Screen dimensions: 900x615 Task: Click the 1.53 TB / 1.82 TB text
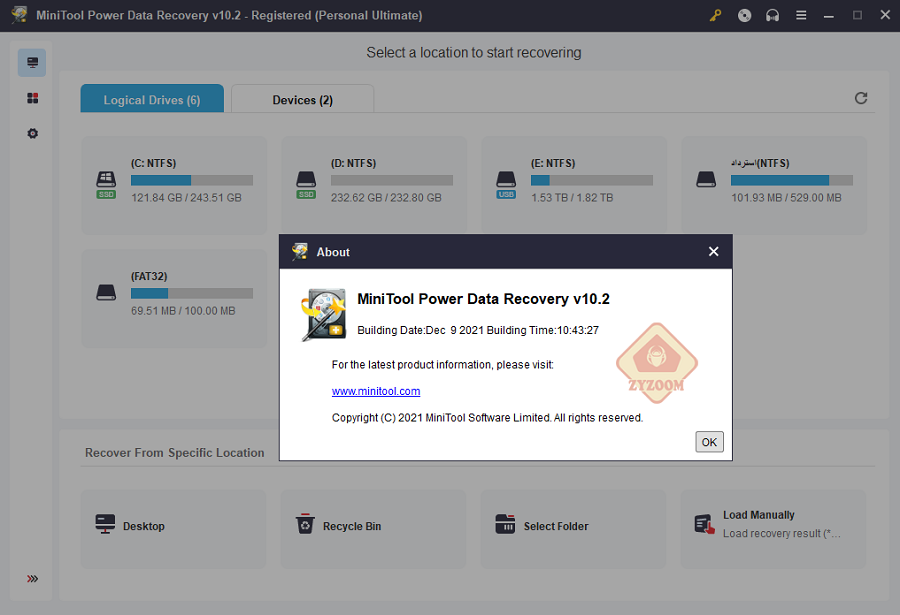(572, 198)
